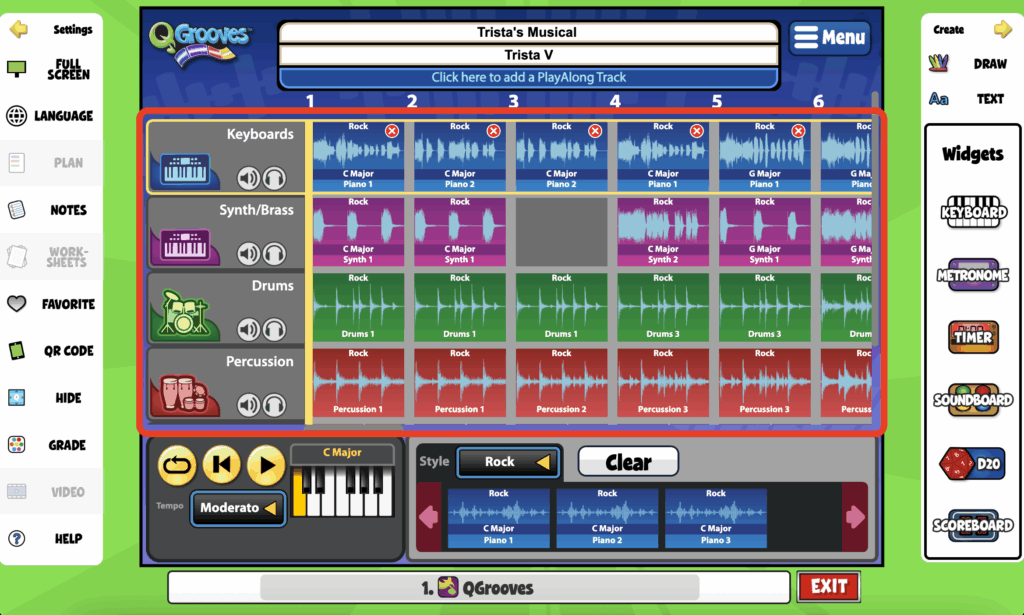Open the main Menu
The width and height of the screenshot is (1024, 615).
click(829, 38)
